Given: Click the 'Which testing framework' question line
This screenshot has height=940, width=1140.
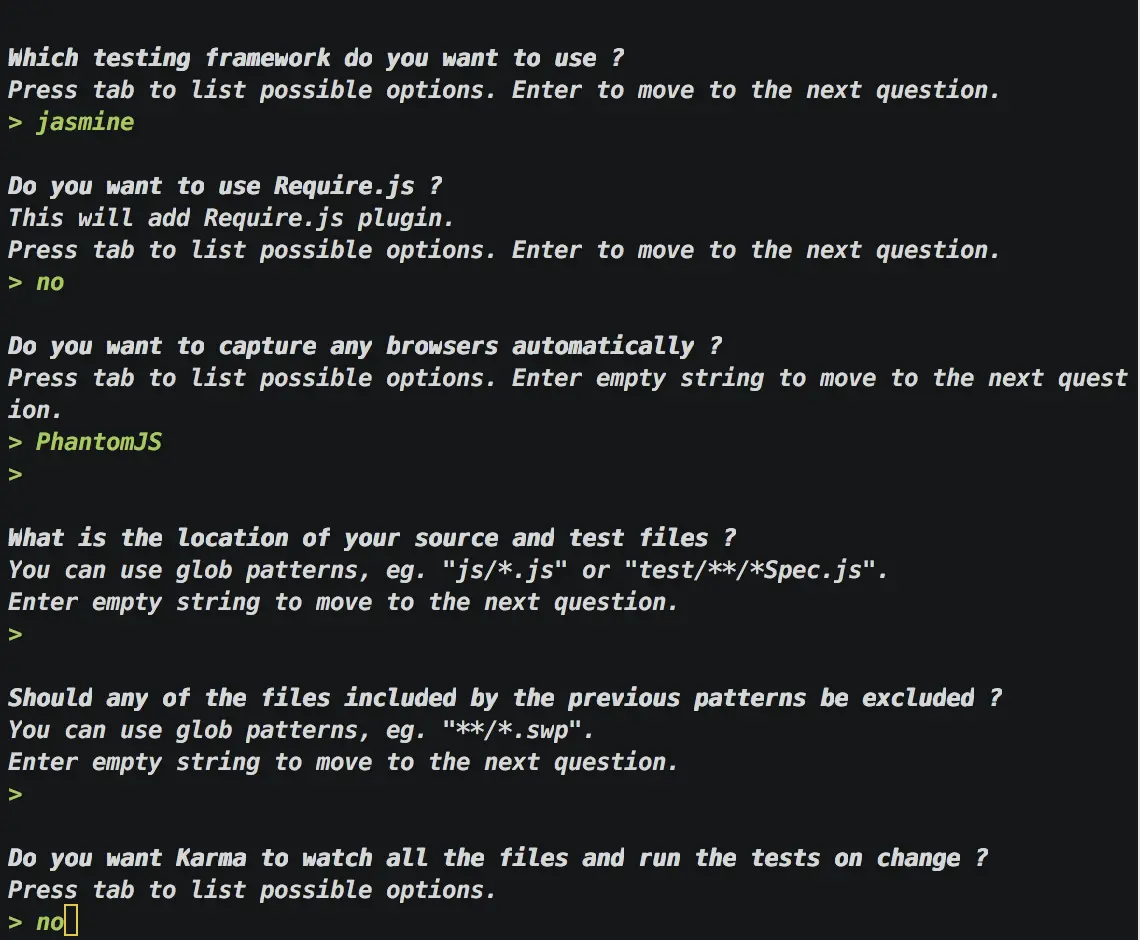Looking at the screenshot, I should 316,57.
